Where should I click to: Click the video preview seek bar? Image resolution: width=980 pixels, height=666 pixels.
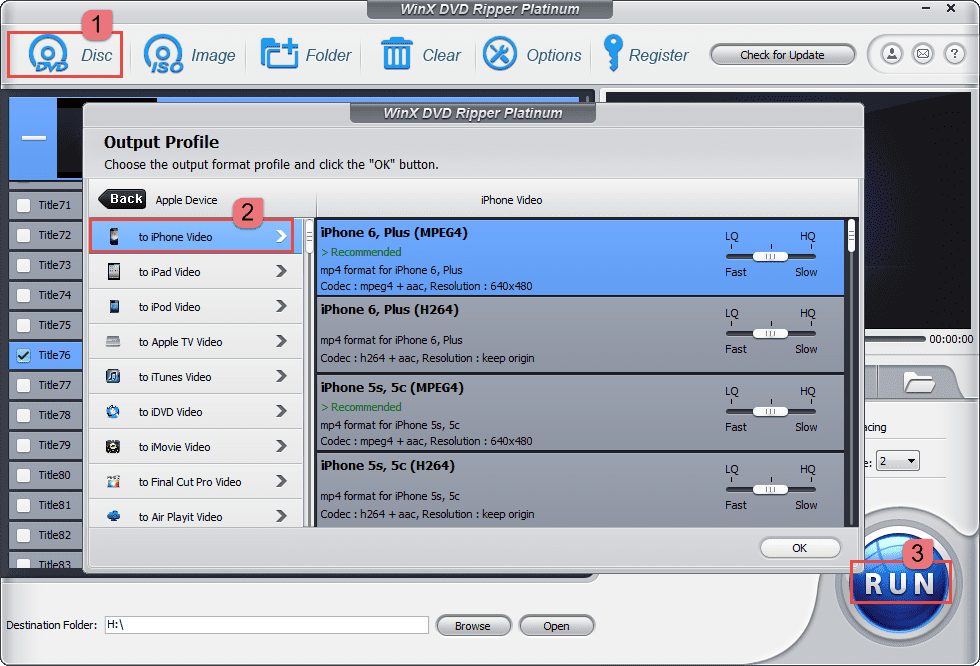click(895, 339)
